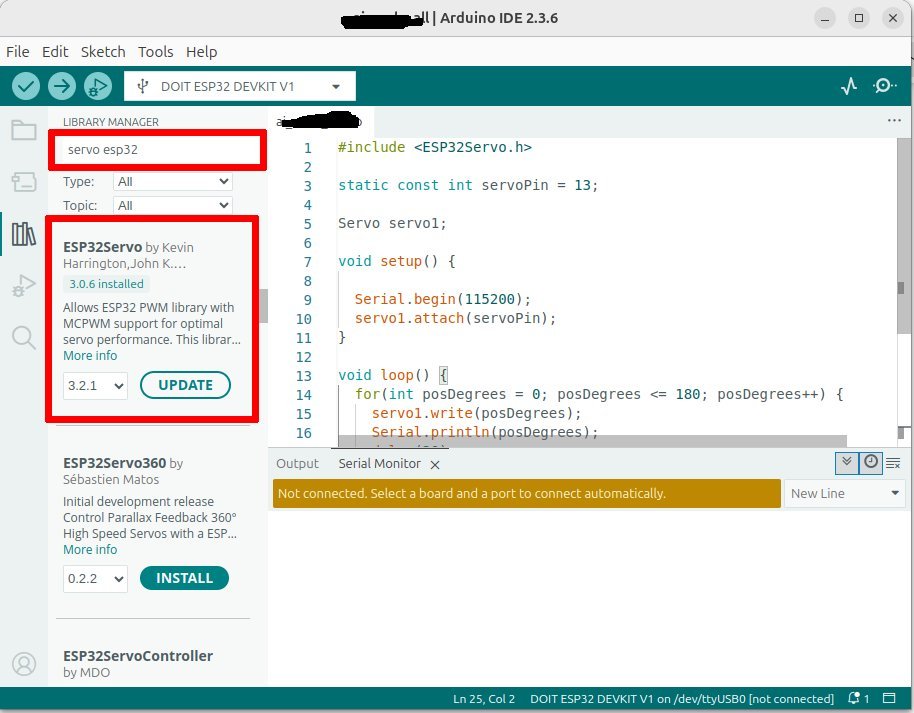Screen dimensions: 914x713
Task: Click the UPDATE button for ESP32Servo
Action: [x=185, y=385]
